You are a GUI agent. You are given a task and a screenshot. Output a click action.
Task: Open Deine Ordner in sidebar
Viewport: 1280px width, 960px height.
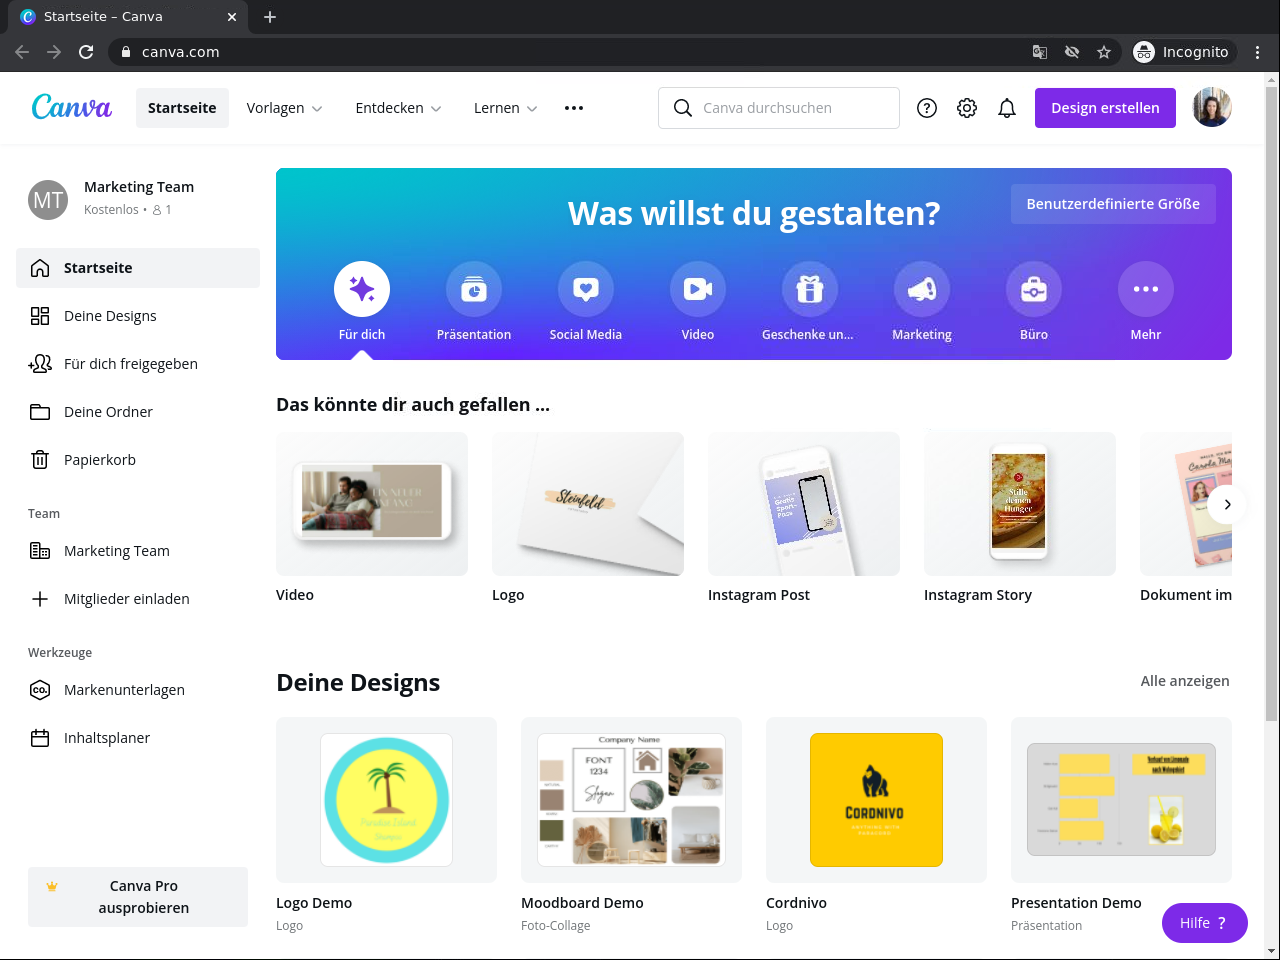138,412
